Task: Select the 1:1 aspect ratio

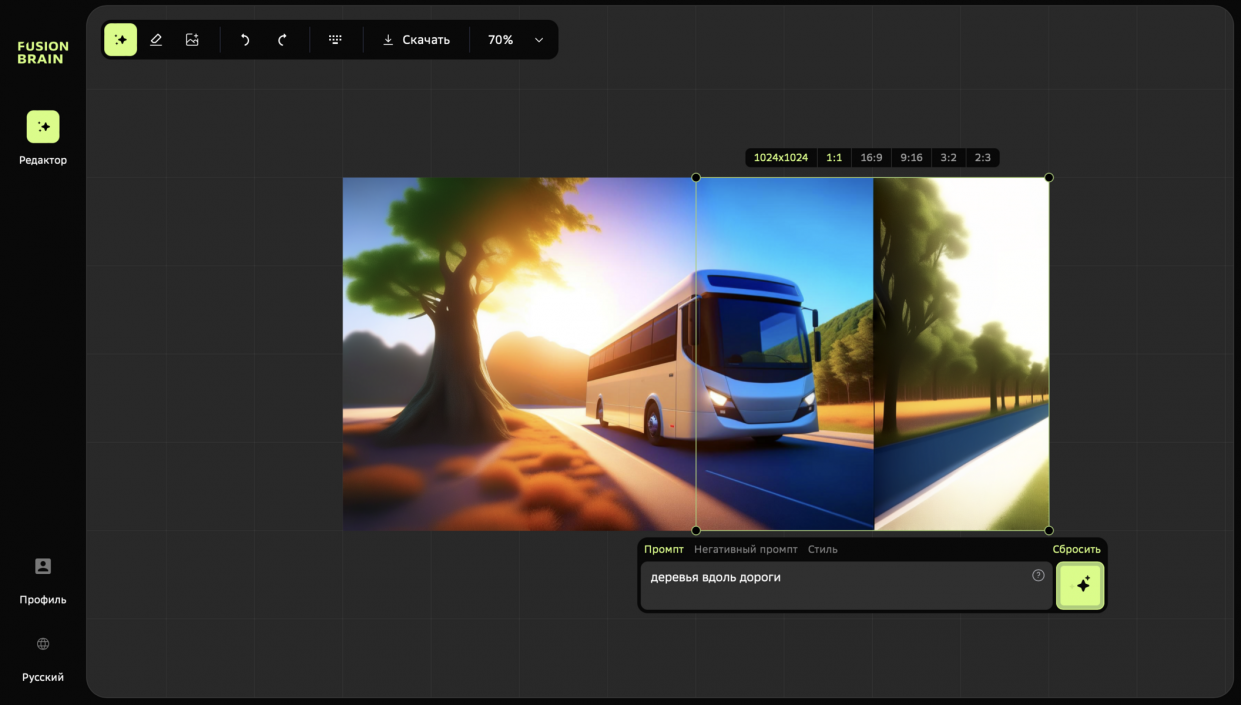Action: coord(834,158)
